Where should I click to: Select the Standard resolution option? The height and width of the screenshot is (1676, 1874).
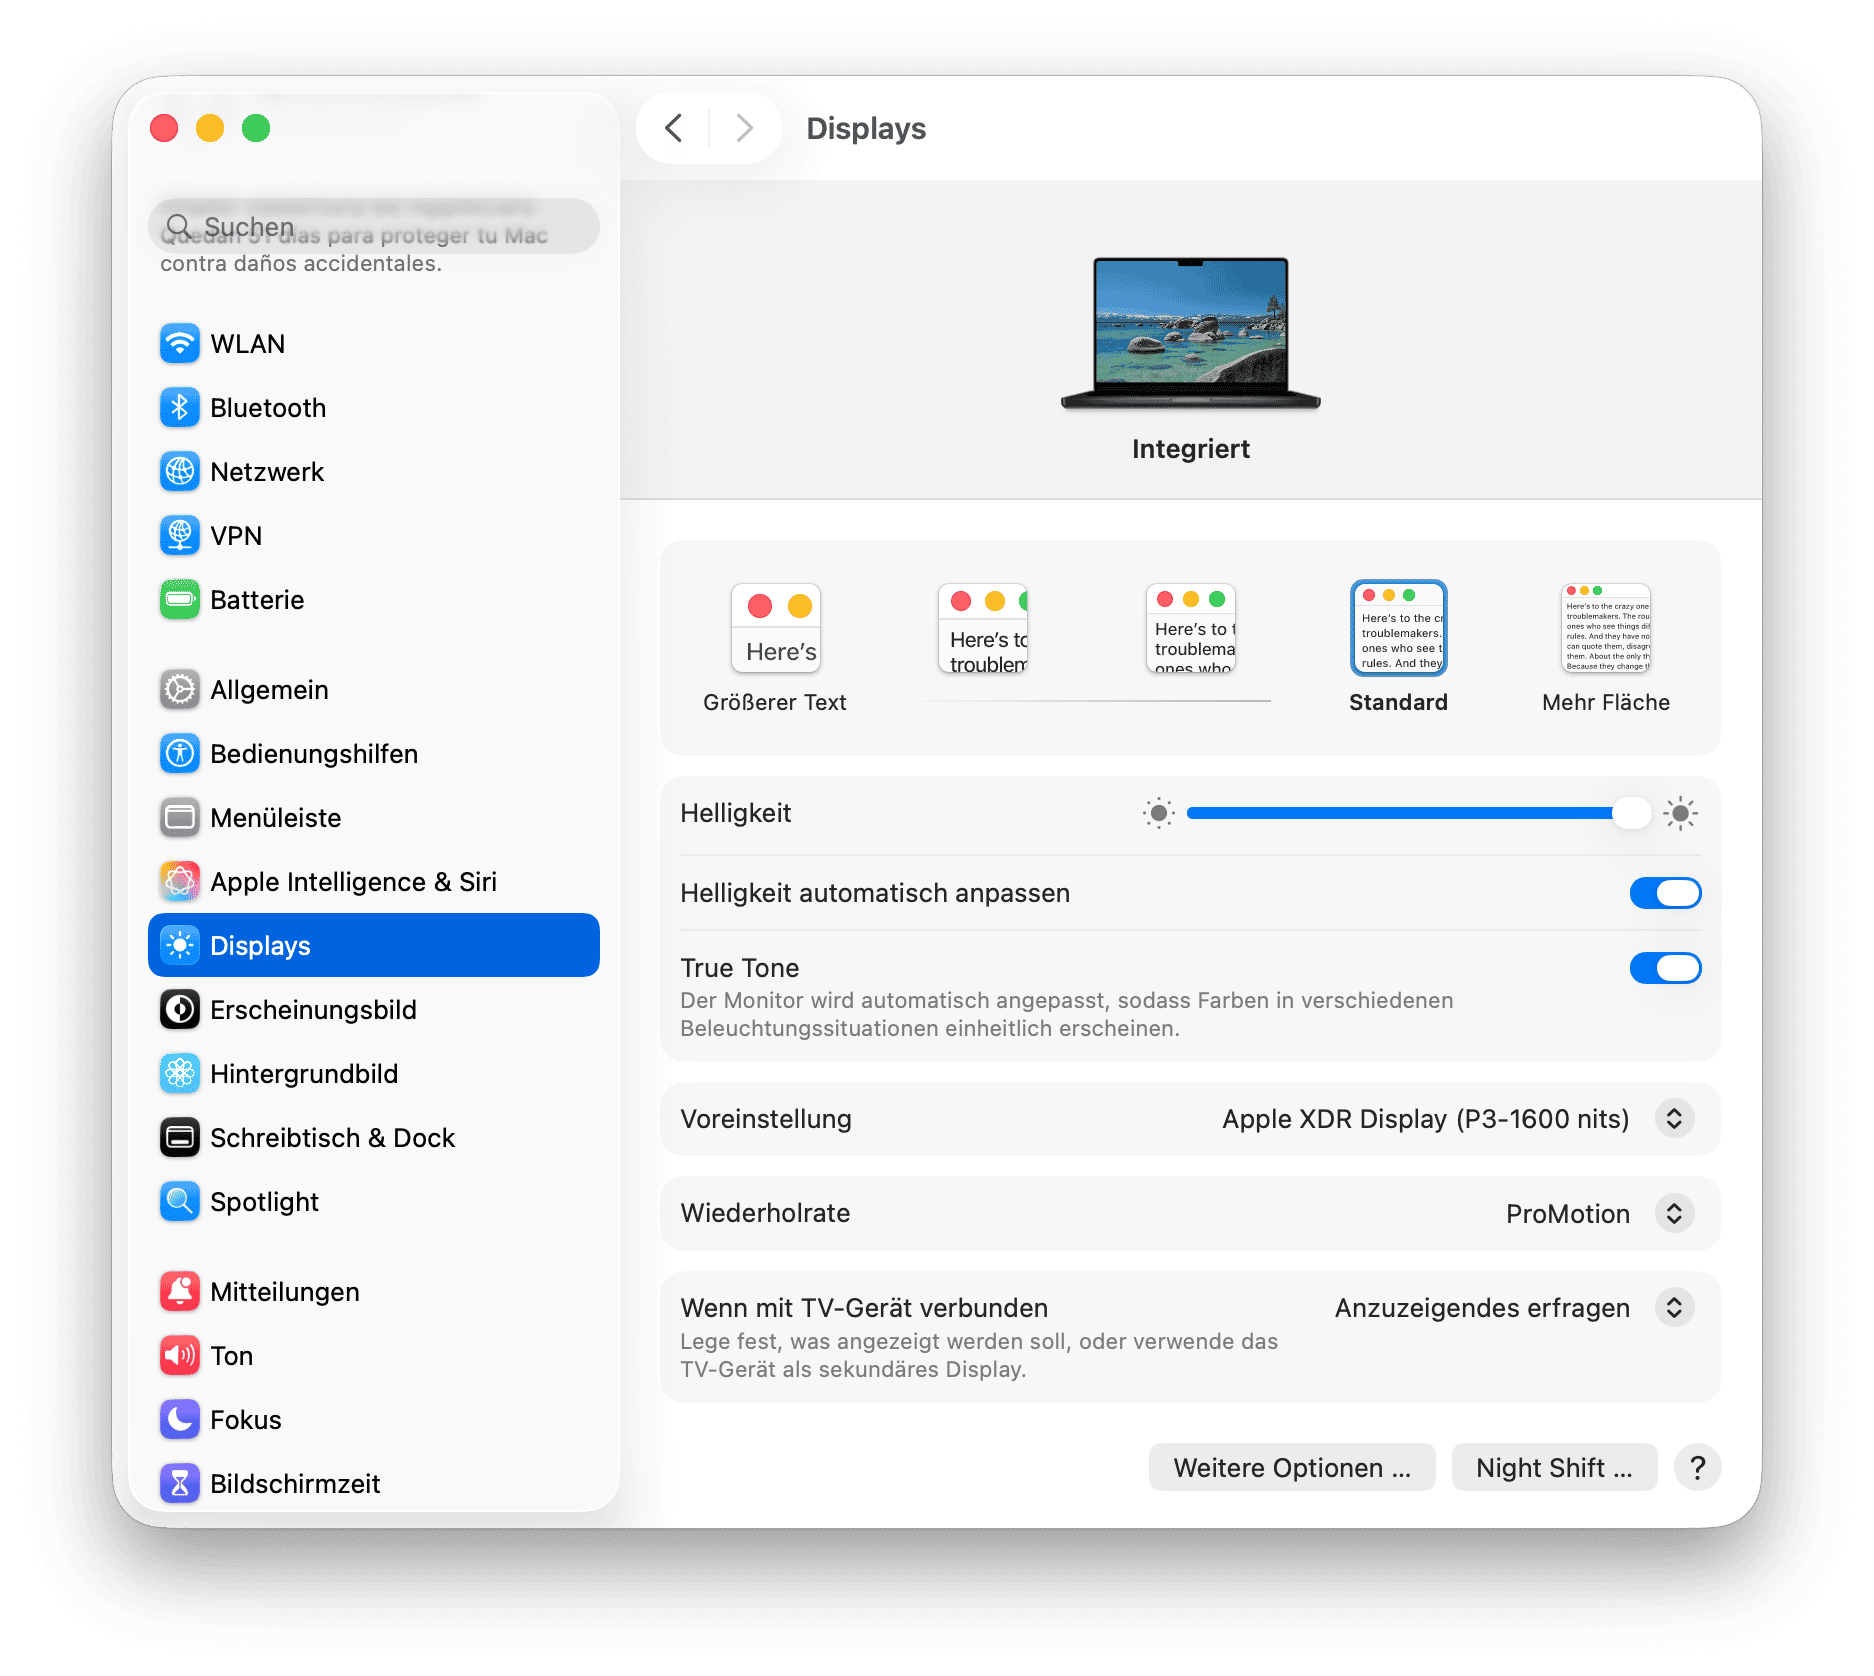(1398, 630)
